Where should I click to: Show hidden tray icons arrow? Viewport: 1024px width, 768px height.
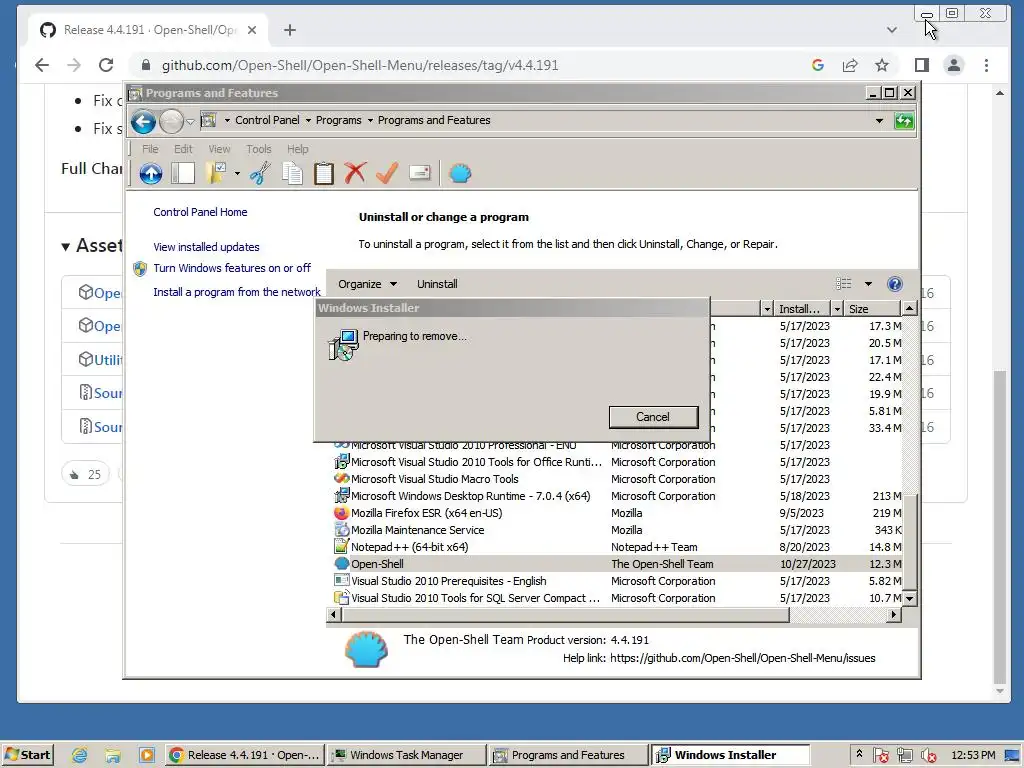[x=859, y=754]
